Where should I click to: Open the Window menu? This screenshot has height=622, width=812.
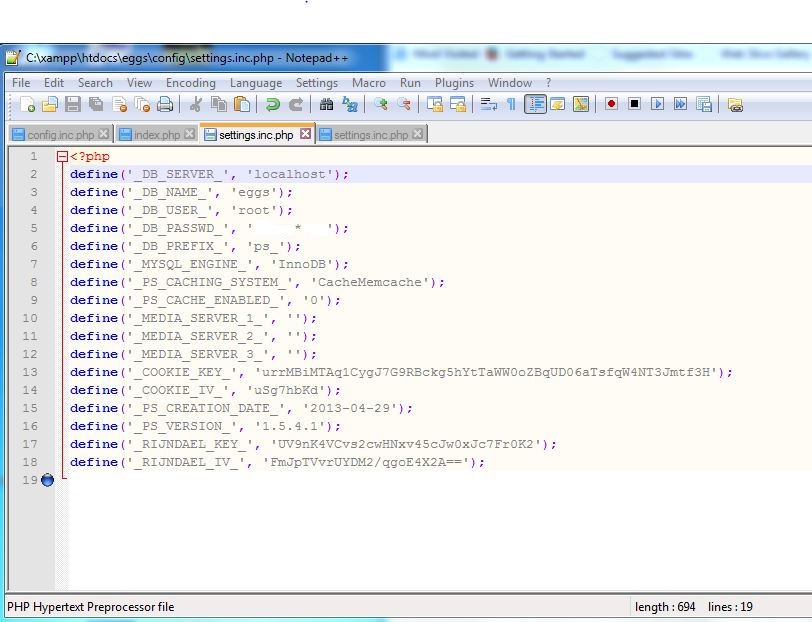(x=510, y=83)
